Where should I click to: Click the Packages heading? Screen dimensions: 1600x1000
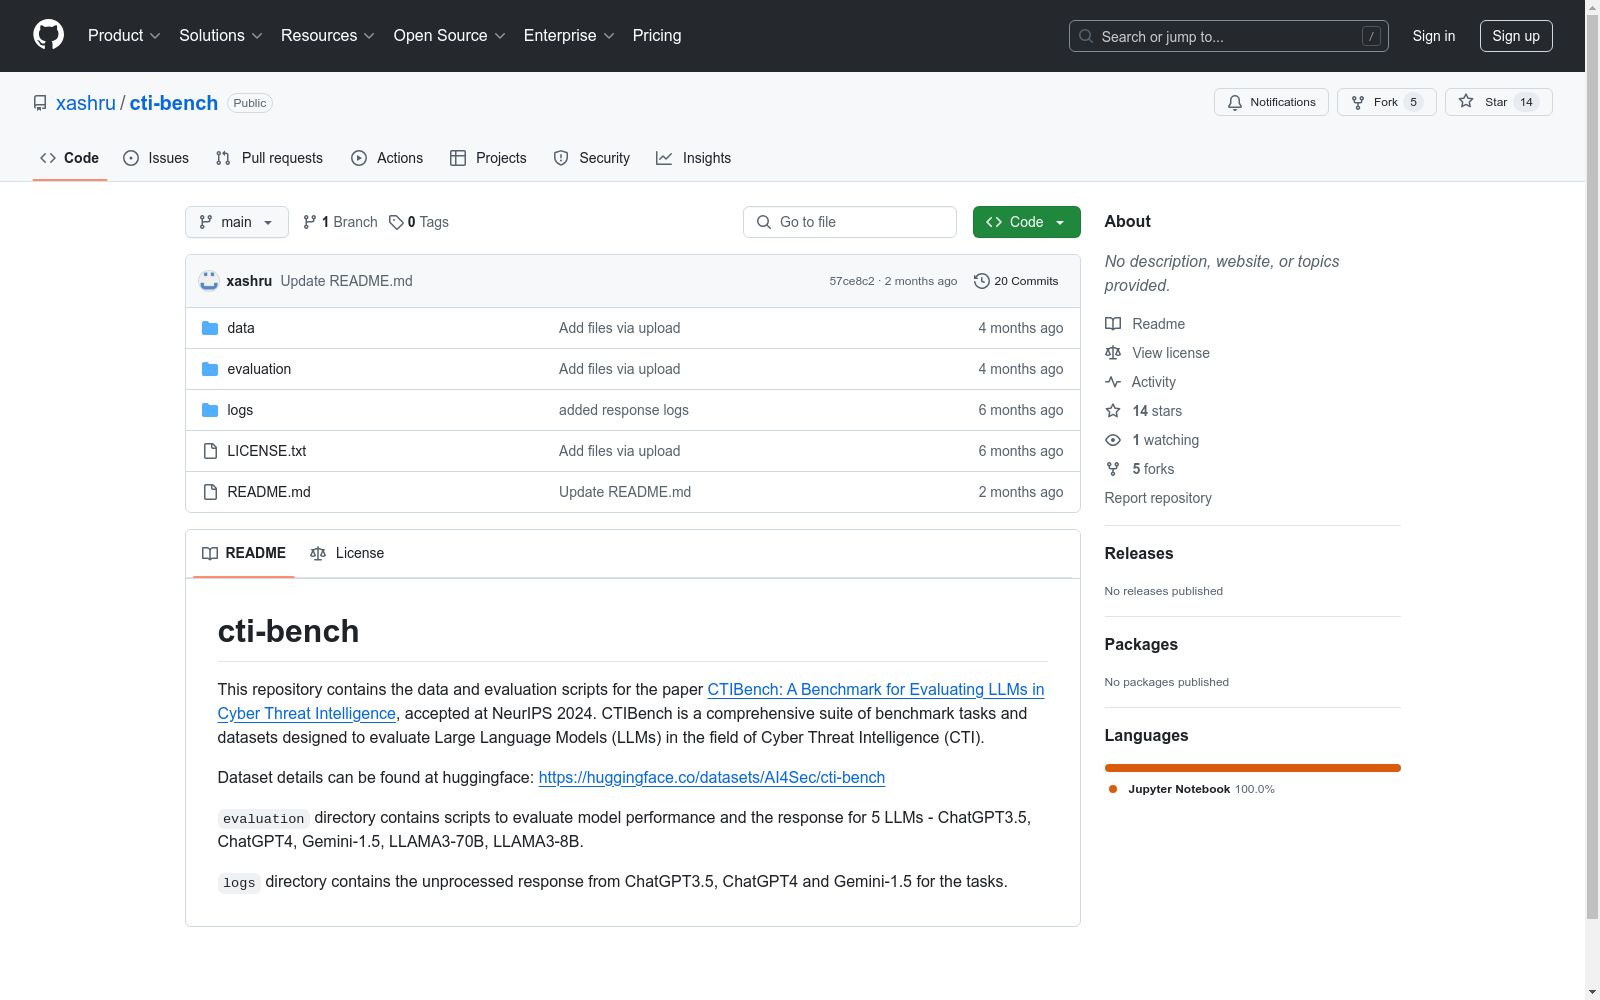(1141, 644)
